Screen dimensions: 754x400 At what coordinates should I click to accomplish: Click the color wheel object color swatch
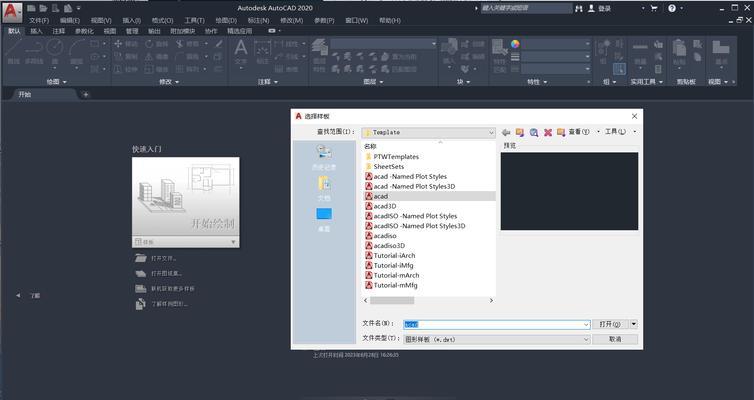tap(515, 44)
